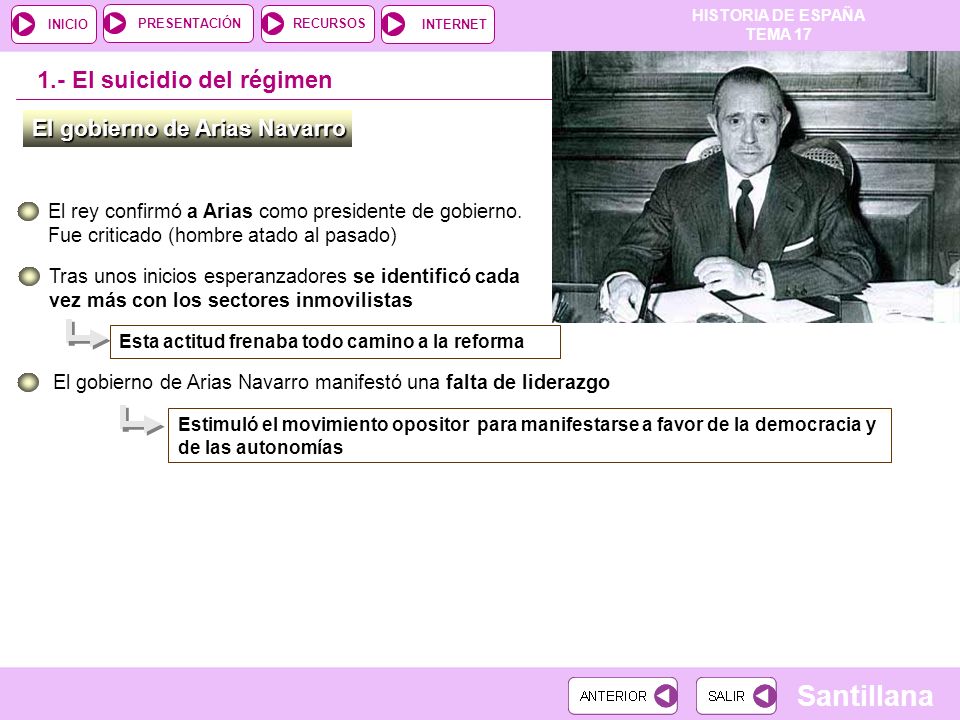Image resolution: width=960 pixels, height=720 pixels.
Task: Open the RECURSOS menu label
Action: (x=329, y=23)
